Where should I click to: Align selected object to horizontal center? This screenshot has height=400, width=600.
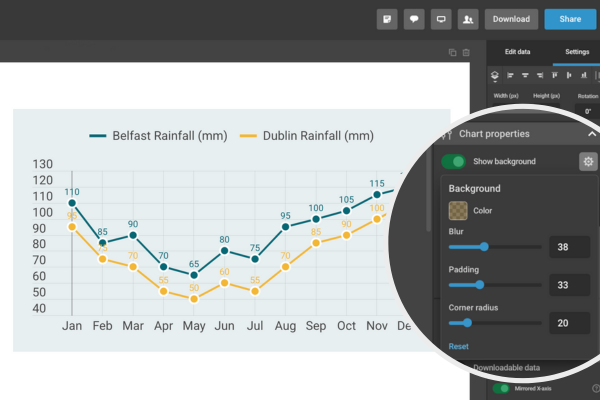click(x=525, y=75)
